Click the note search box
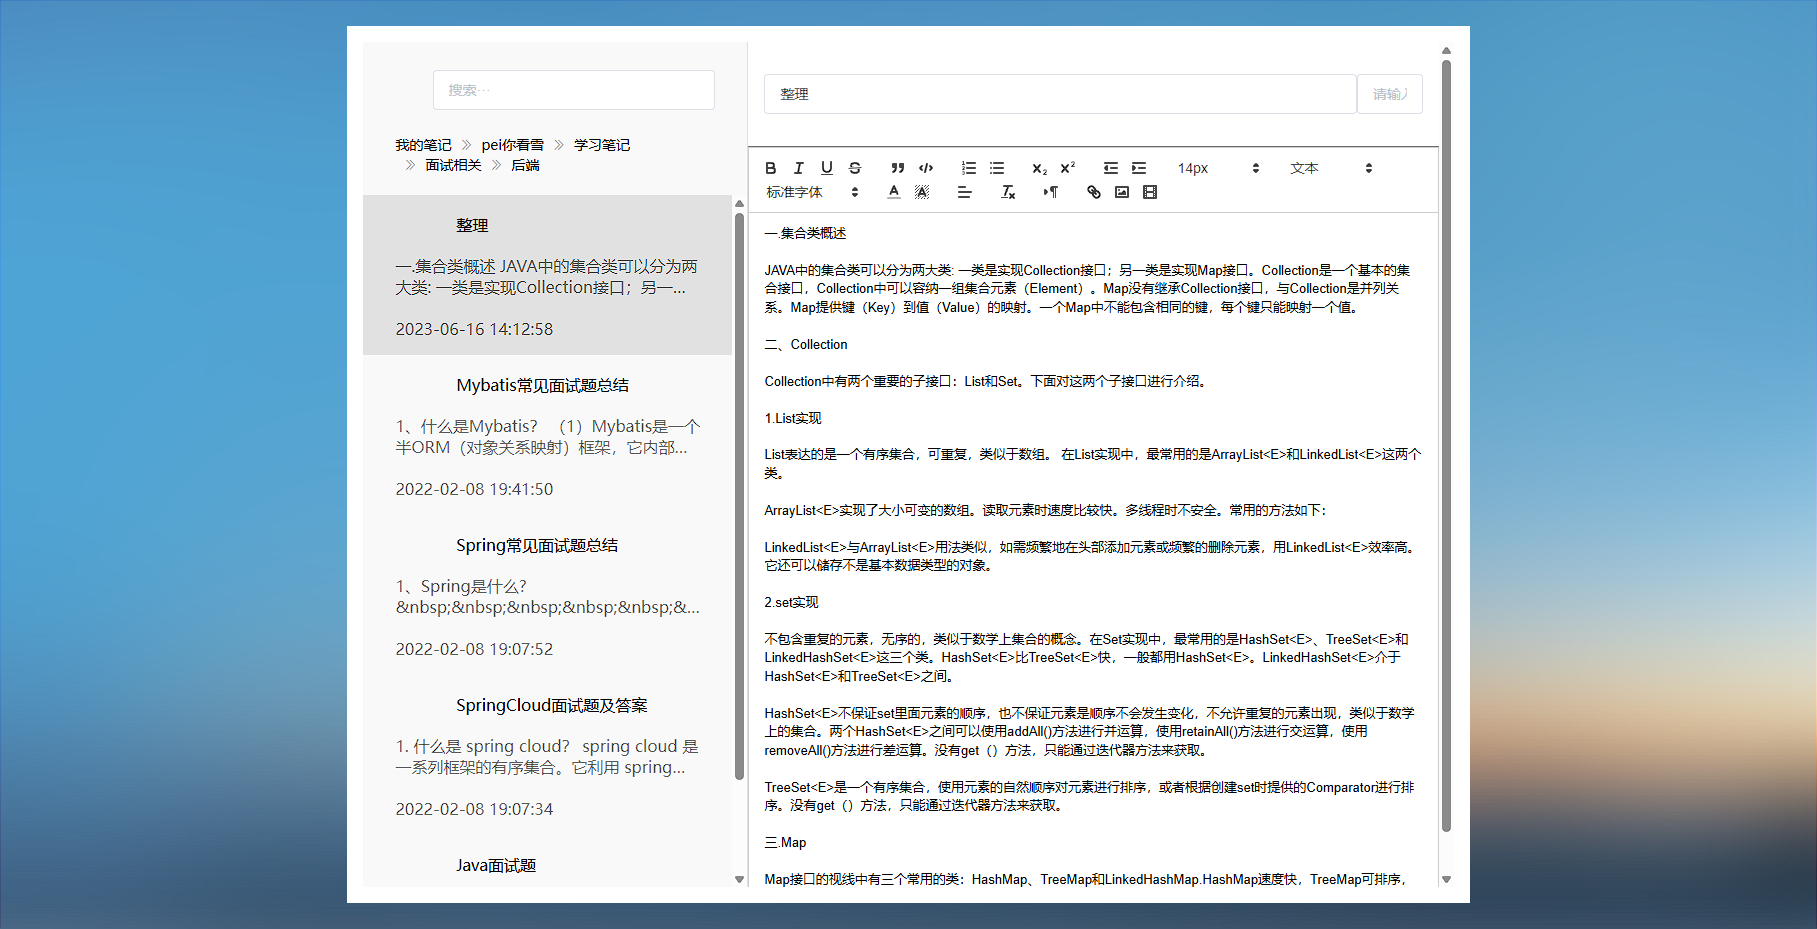The image size is (1817, 929). 574,90
